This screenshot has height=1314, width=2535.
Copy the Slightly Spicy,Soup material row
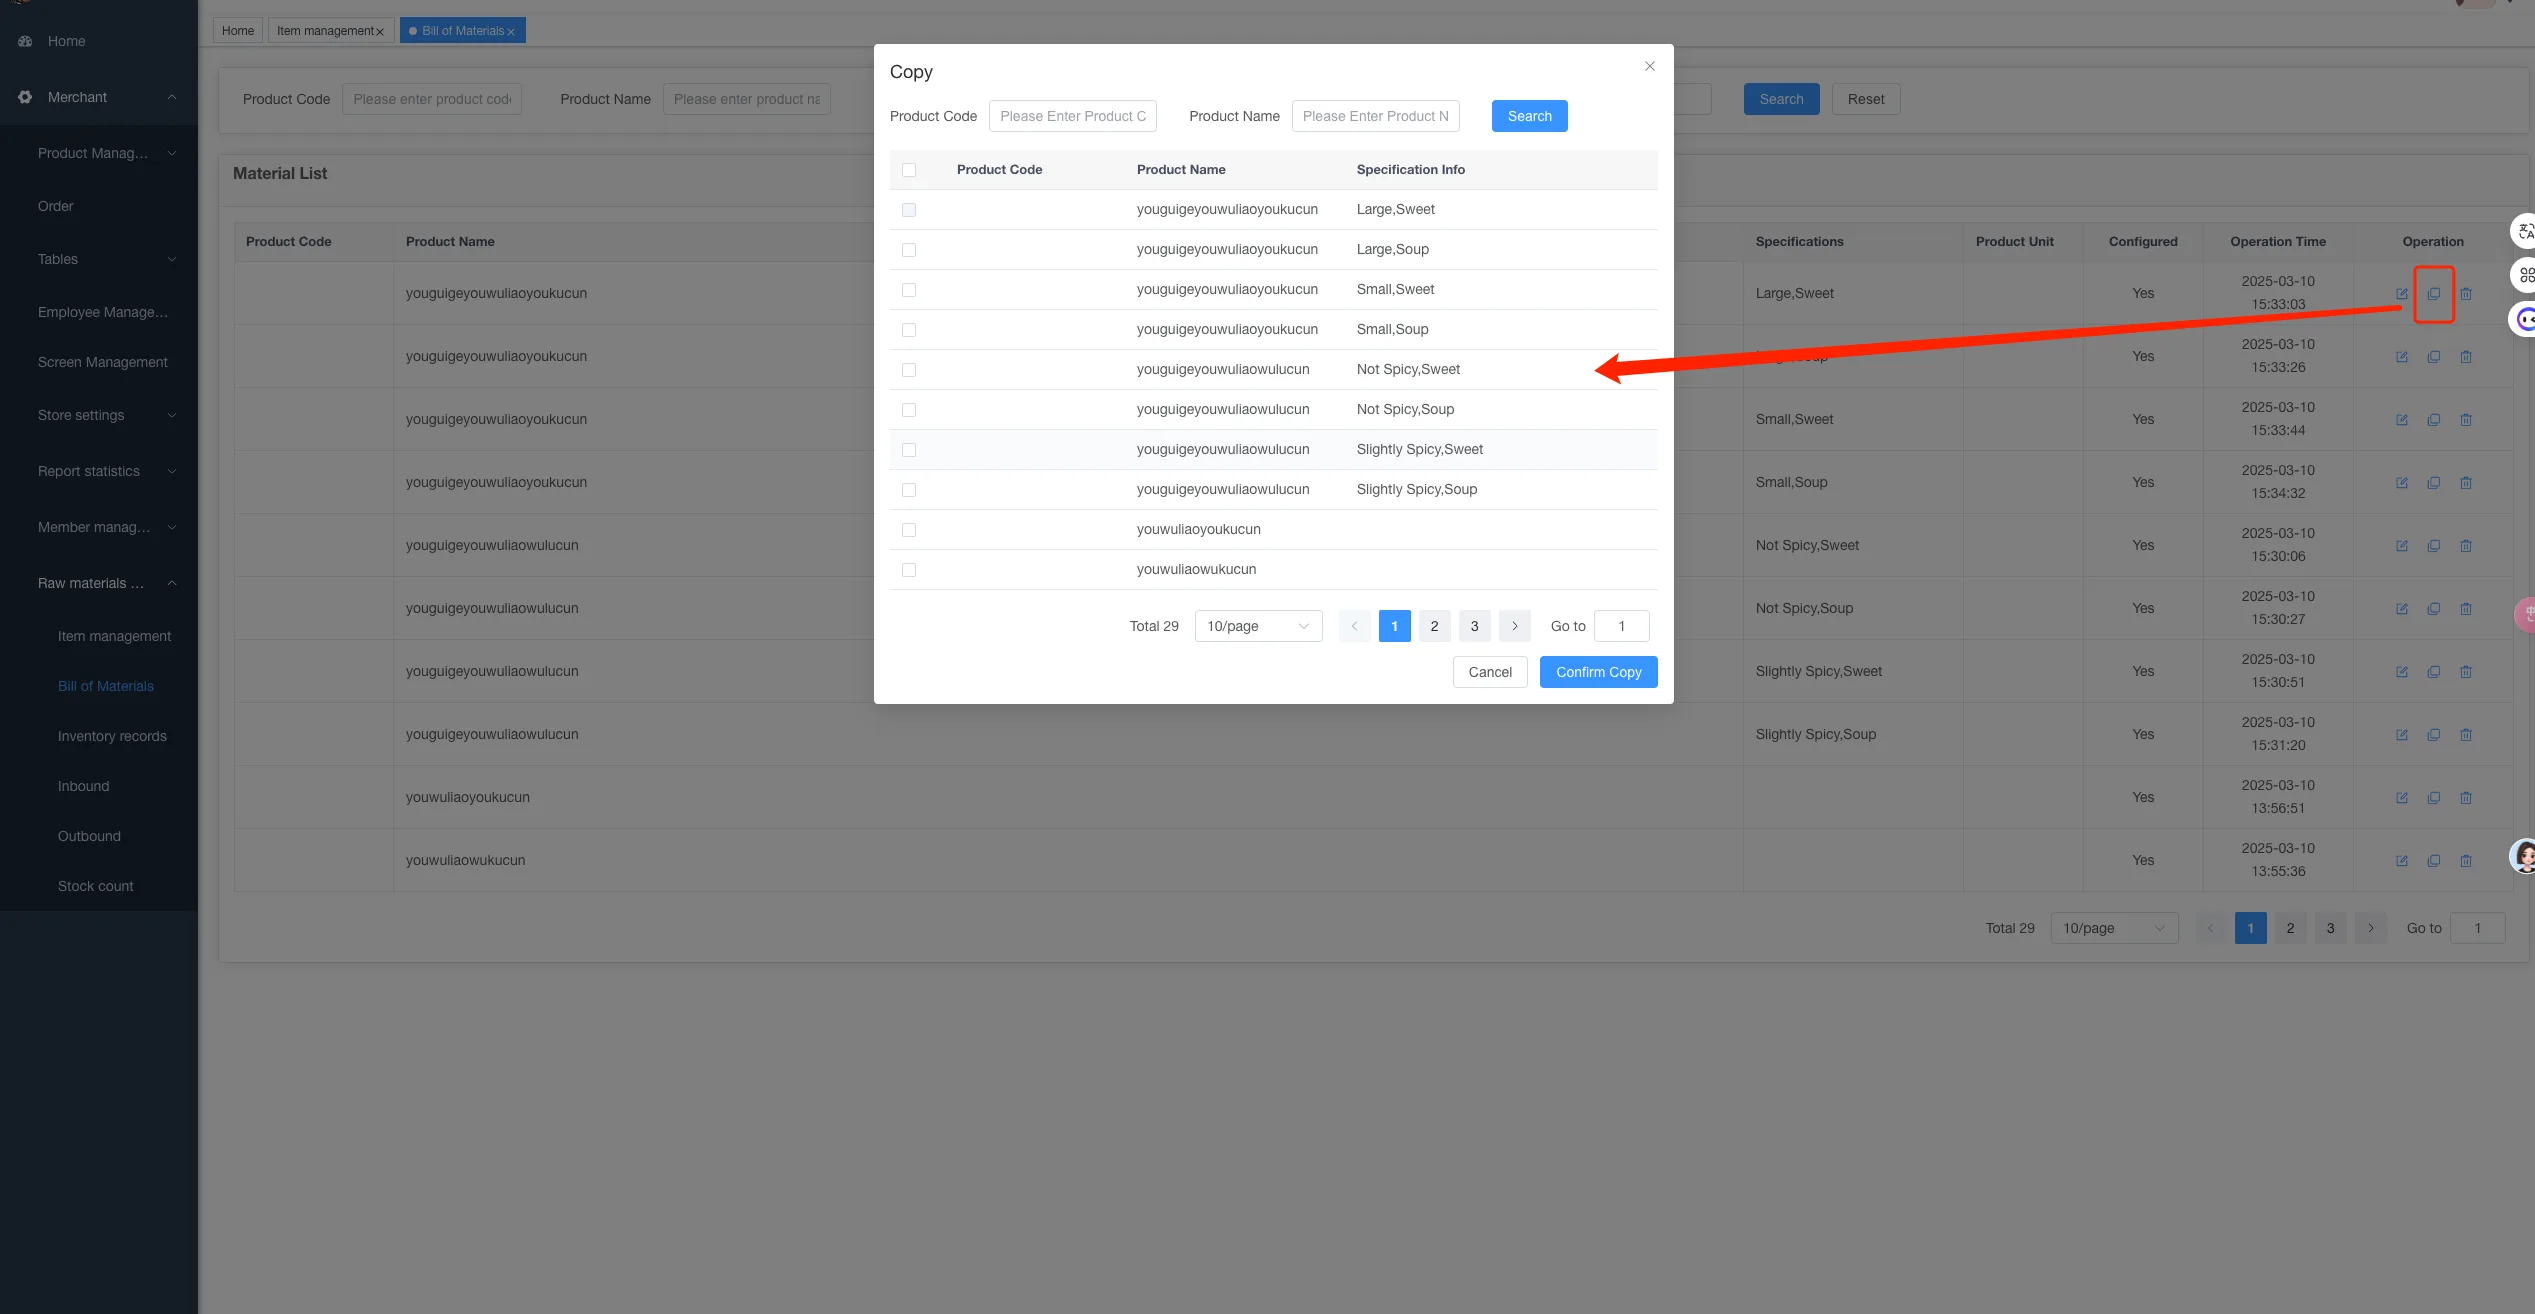point(2433,735)
